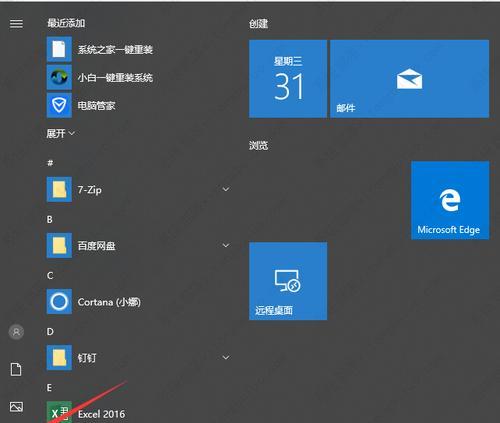The height and width of the screenshot is (423, 500).
Task: Expand the 钉钉 folder chevron
Action: click(x=226, y=358)
